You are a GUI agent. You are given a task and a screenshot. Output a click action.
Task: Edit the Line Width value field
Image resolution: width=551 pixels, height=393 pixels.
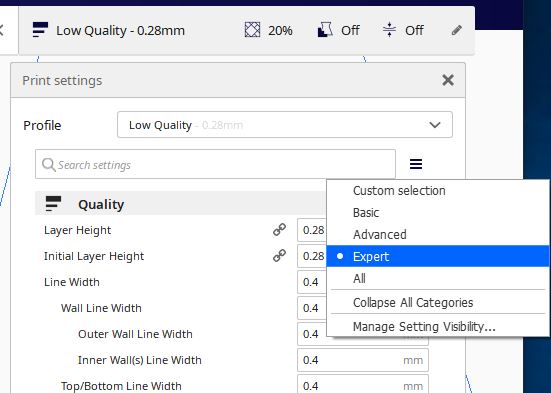click(x=312, y=282)
